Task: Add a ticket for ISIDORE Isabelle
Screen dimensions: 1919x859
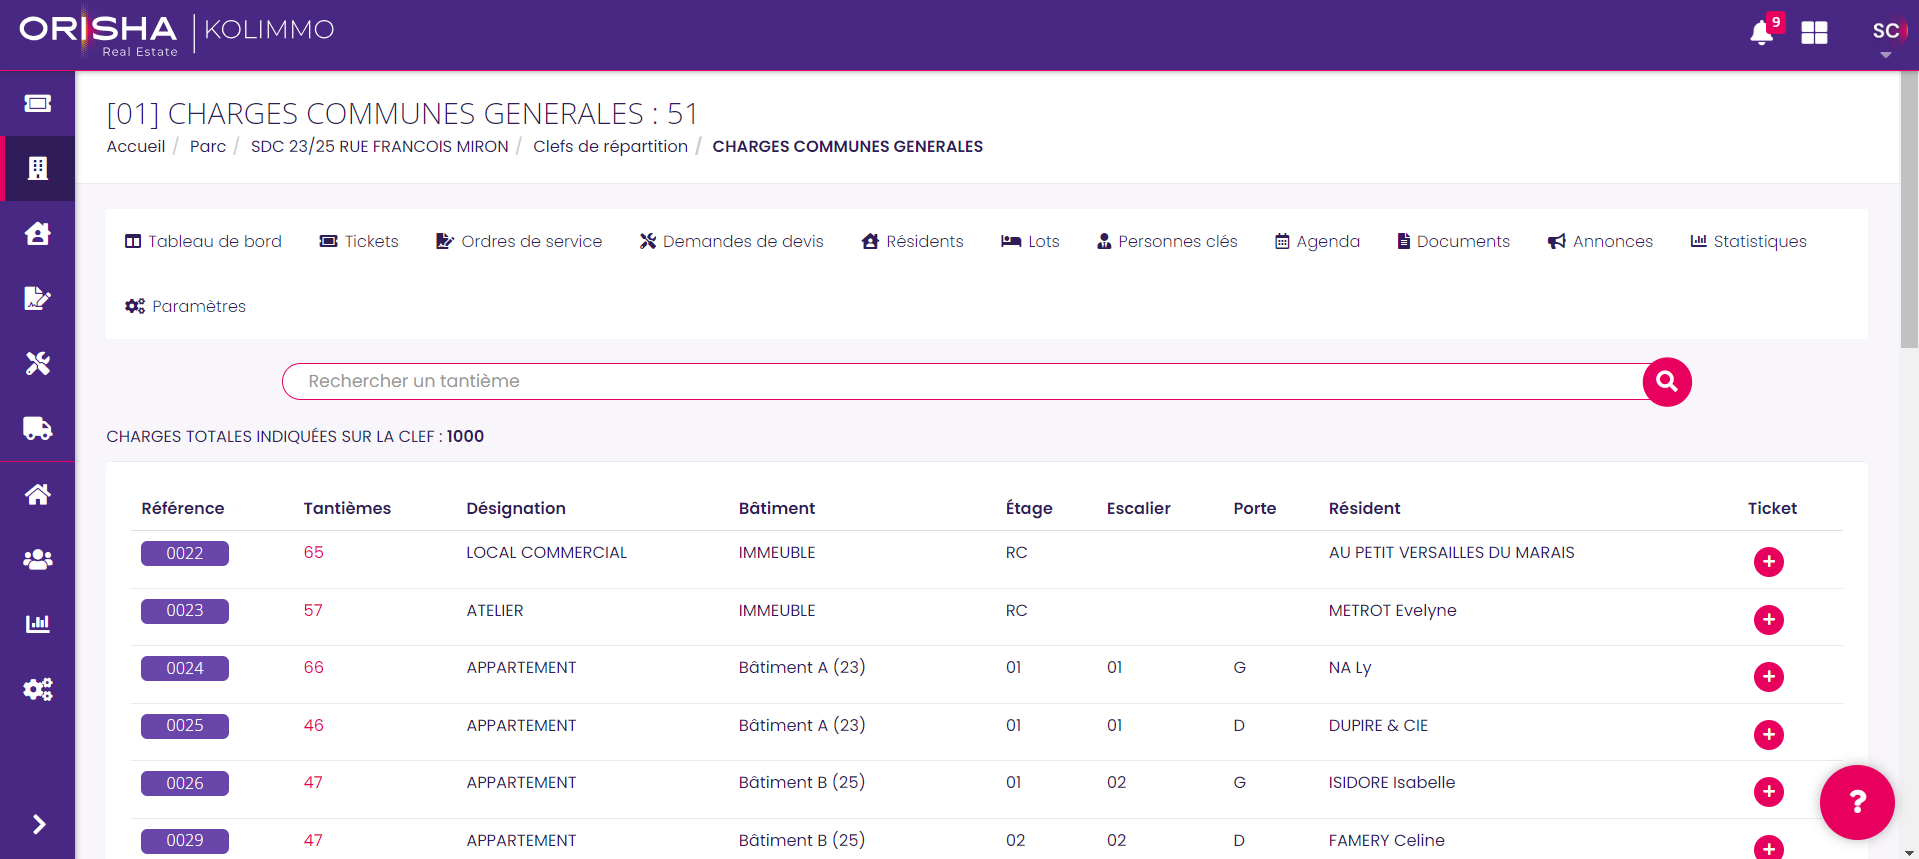Action: pyautogui.click(x=1769, y=792)
